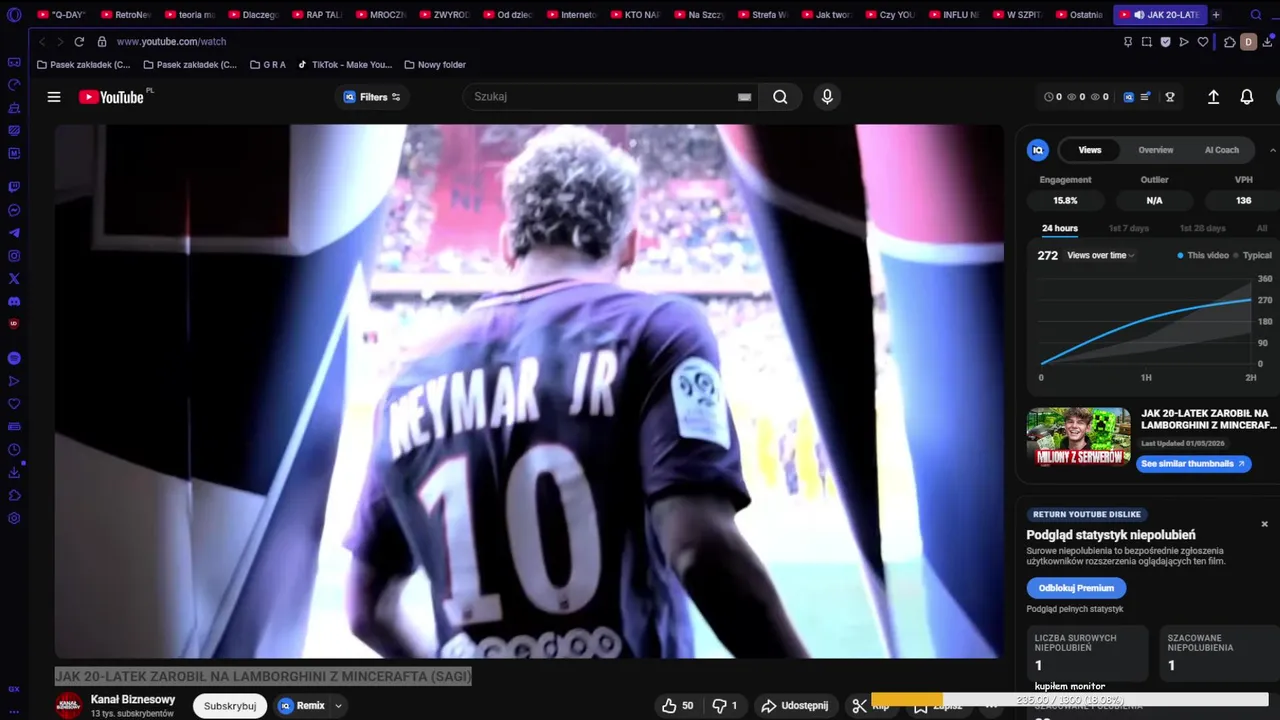Open the vidIQ Filters button
Screen dimensions: 1280x720
pyautogui.click(x=371, y=97)
